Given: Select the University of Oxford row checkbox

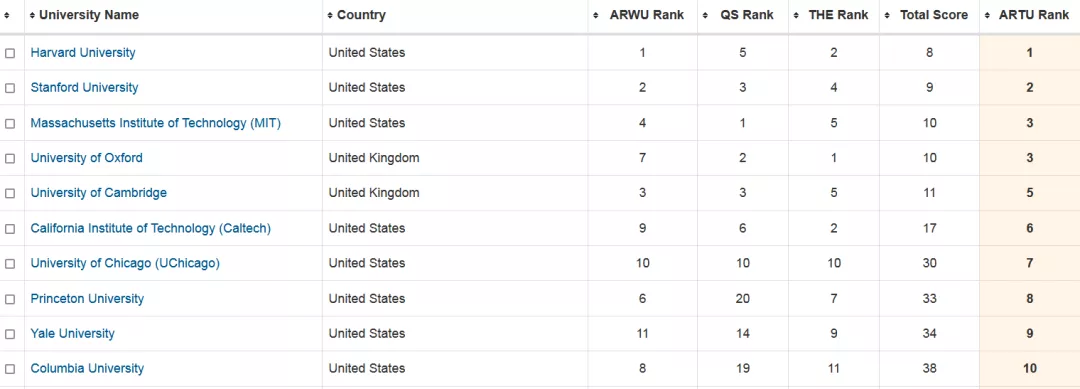Looking at the screenshot, I should [10, 158].
